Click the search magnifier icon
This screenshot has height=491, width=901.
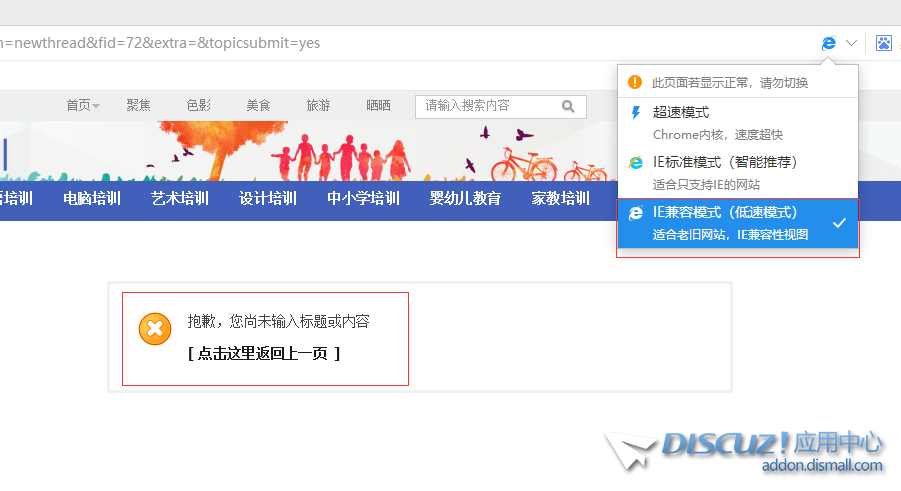(568, 106)
